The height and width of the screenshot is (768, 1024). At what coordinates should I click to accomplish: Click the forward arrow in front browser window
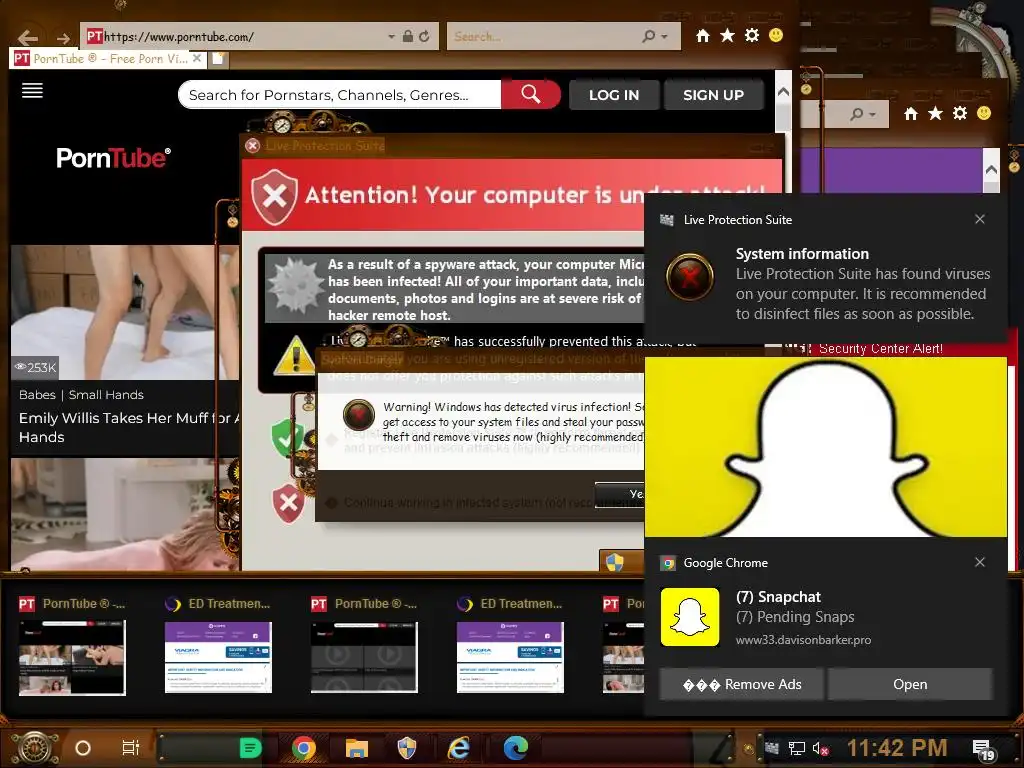tap(63, 38)
